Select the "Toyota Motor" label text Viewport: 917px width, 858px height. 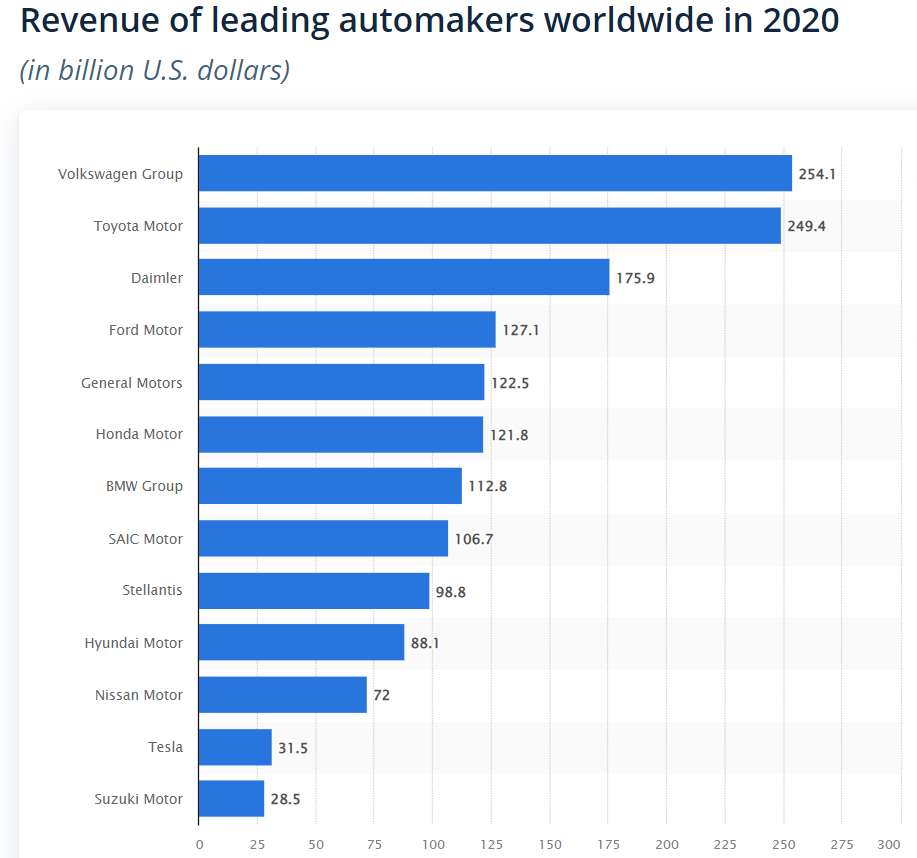pyautogui.click(x=139, y=226)
